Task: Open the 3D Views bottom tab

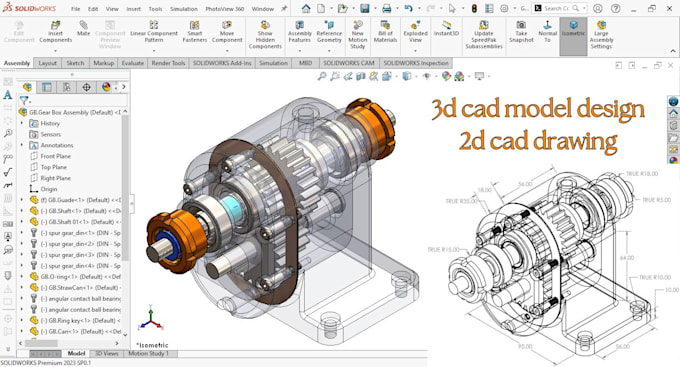Action: pos(106,354)
